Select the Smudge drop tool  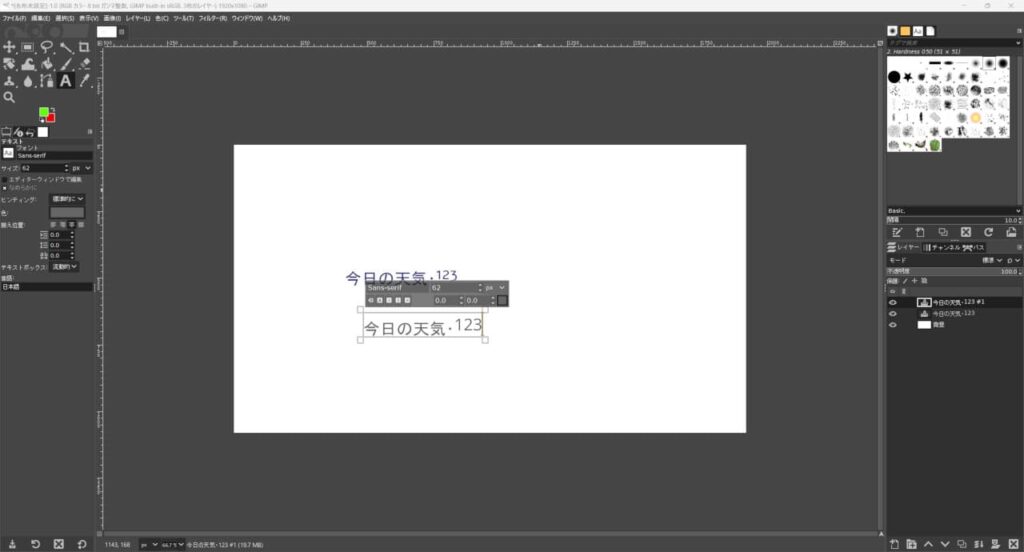click(x=27, y=81)
